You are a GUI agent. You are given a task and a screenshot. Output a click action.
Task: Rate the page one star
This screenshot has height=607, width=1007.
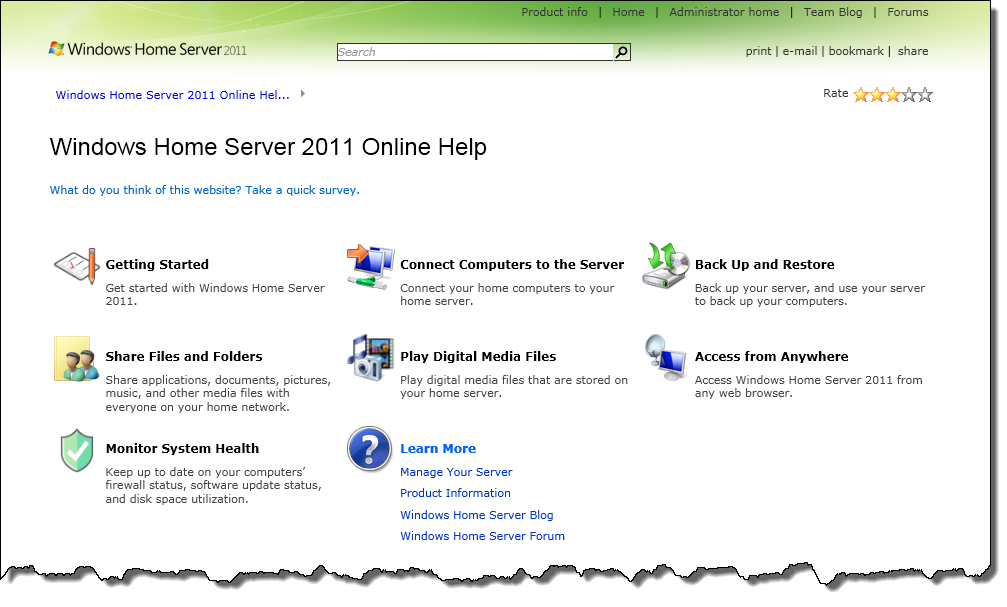pyautogui.click(x=861, y=95)
